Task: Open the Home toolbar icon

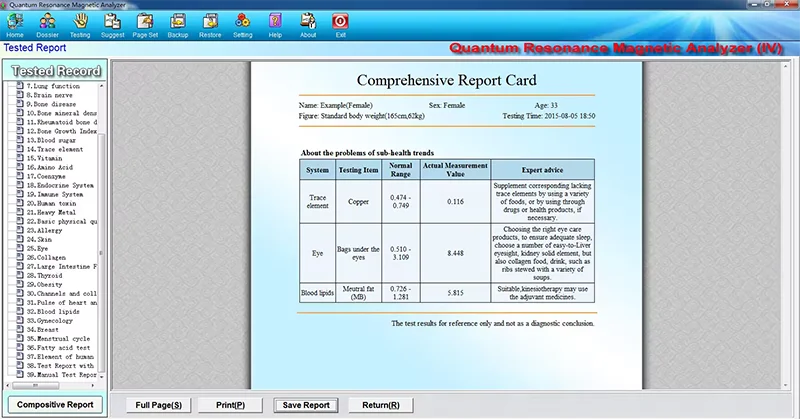Action: (15, 22)
